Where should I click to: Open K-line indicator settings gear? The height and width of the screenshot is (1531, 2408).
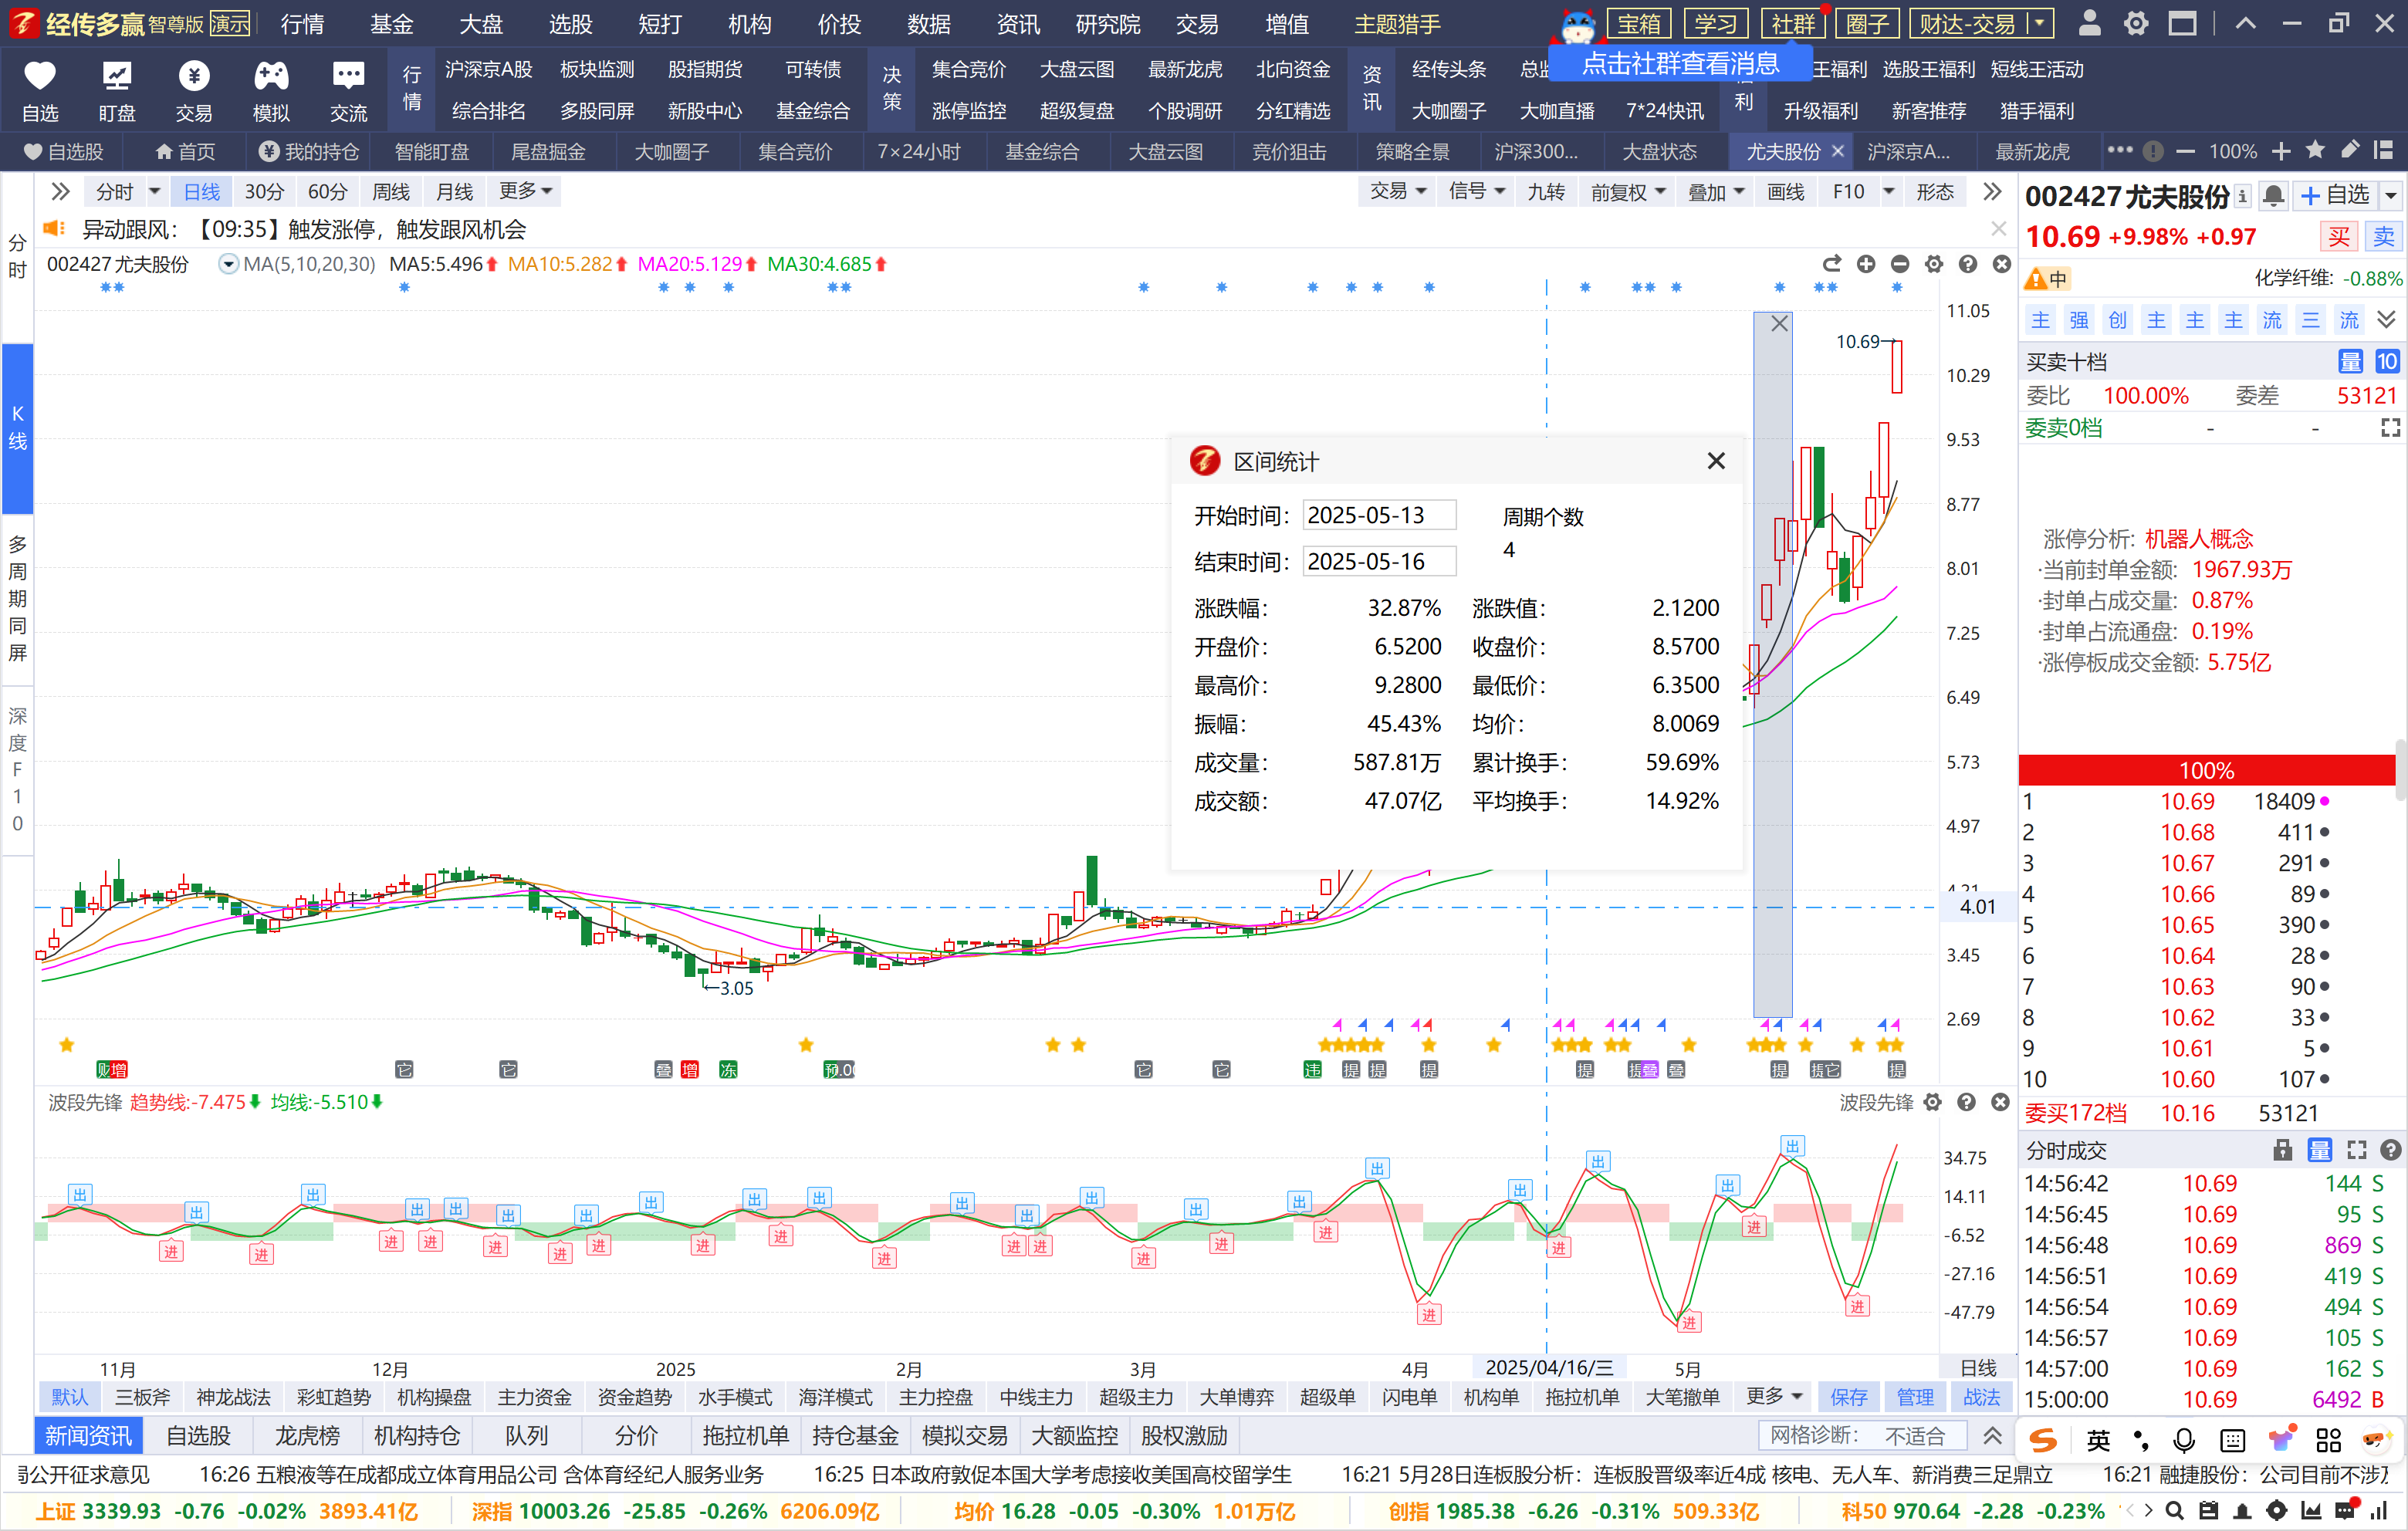coord(1934,264)
